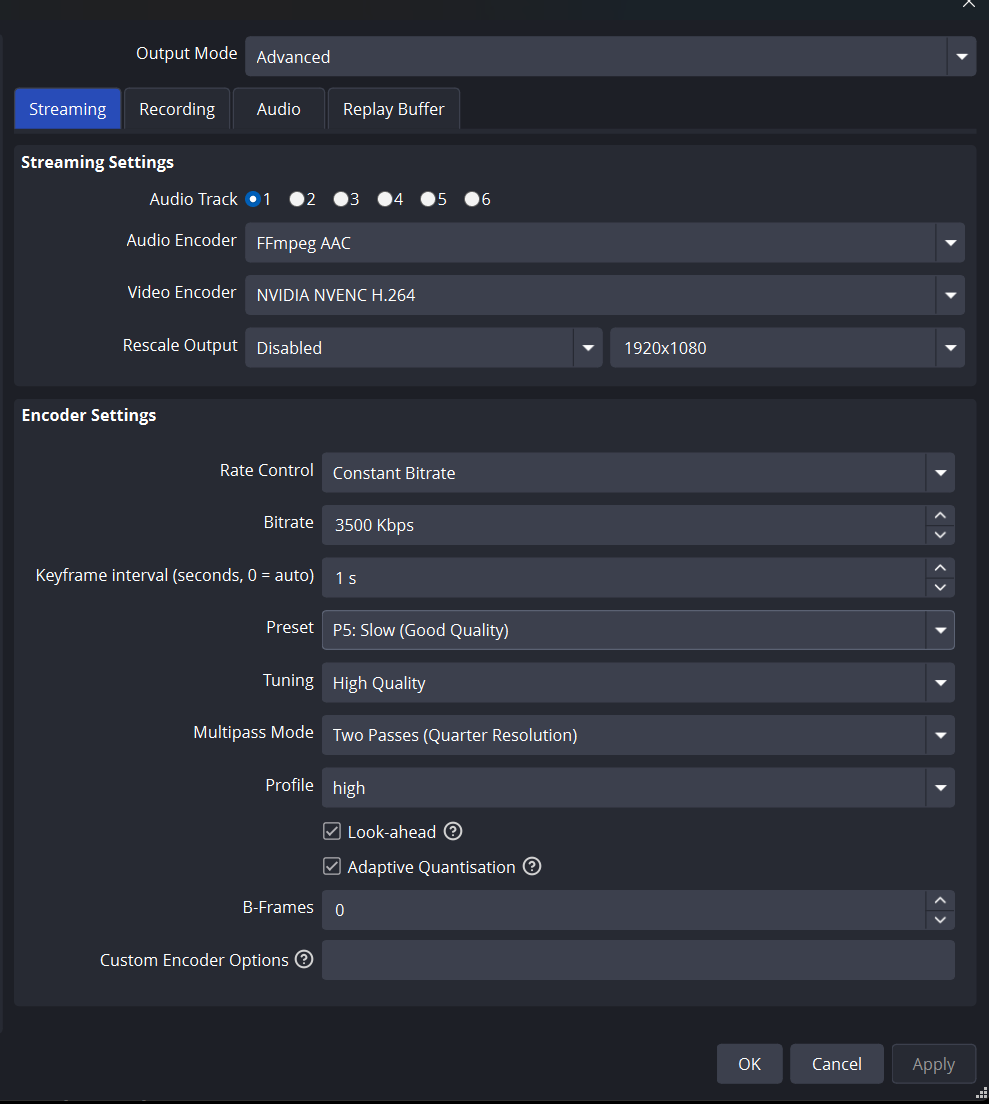The width and height of the screenshot is (989, 1104).
Task: Switch to the Recording tab
Action: coord(177,109)
